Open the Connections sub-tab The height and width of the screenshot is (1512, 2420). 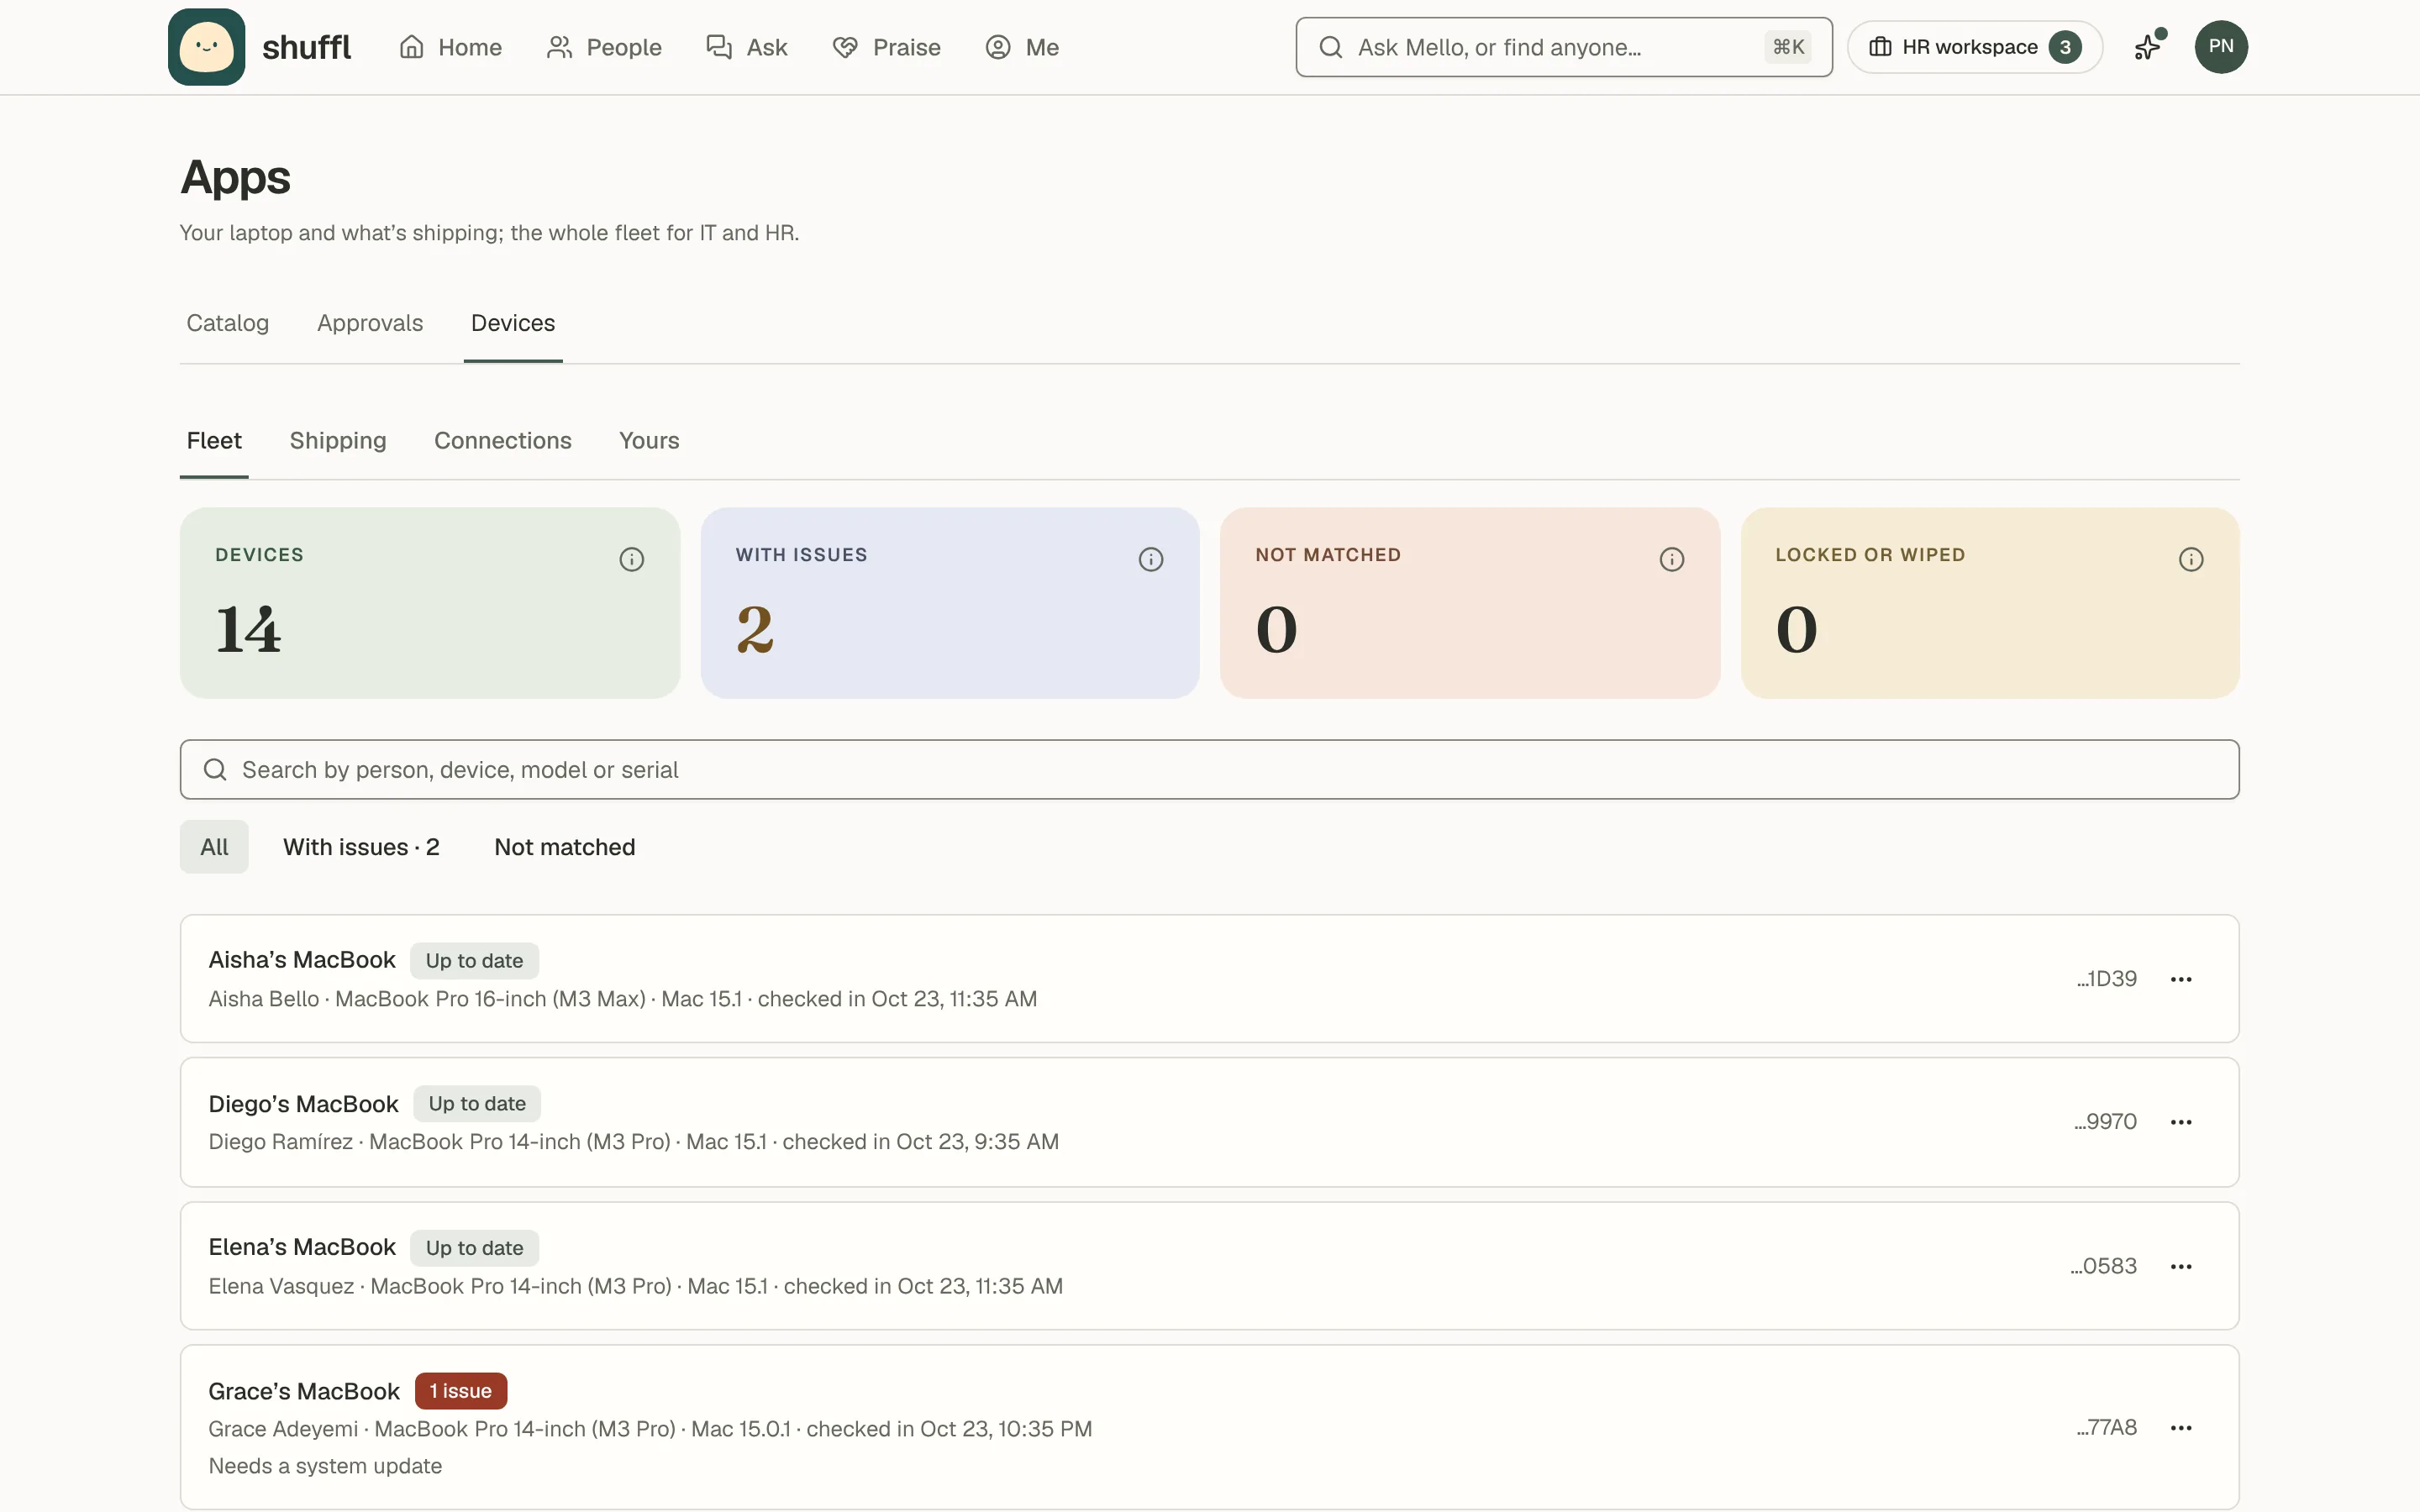click(x=503, y=441)
